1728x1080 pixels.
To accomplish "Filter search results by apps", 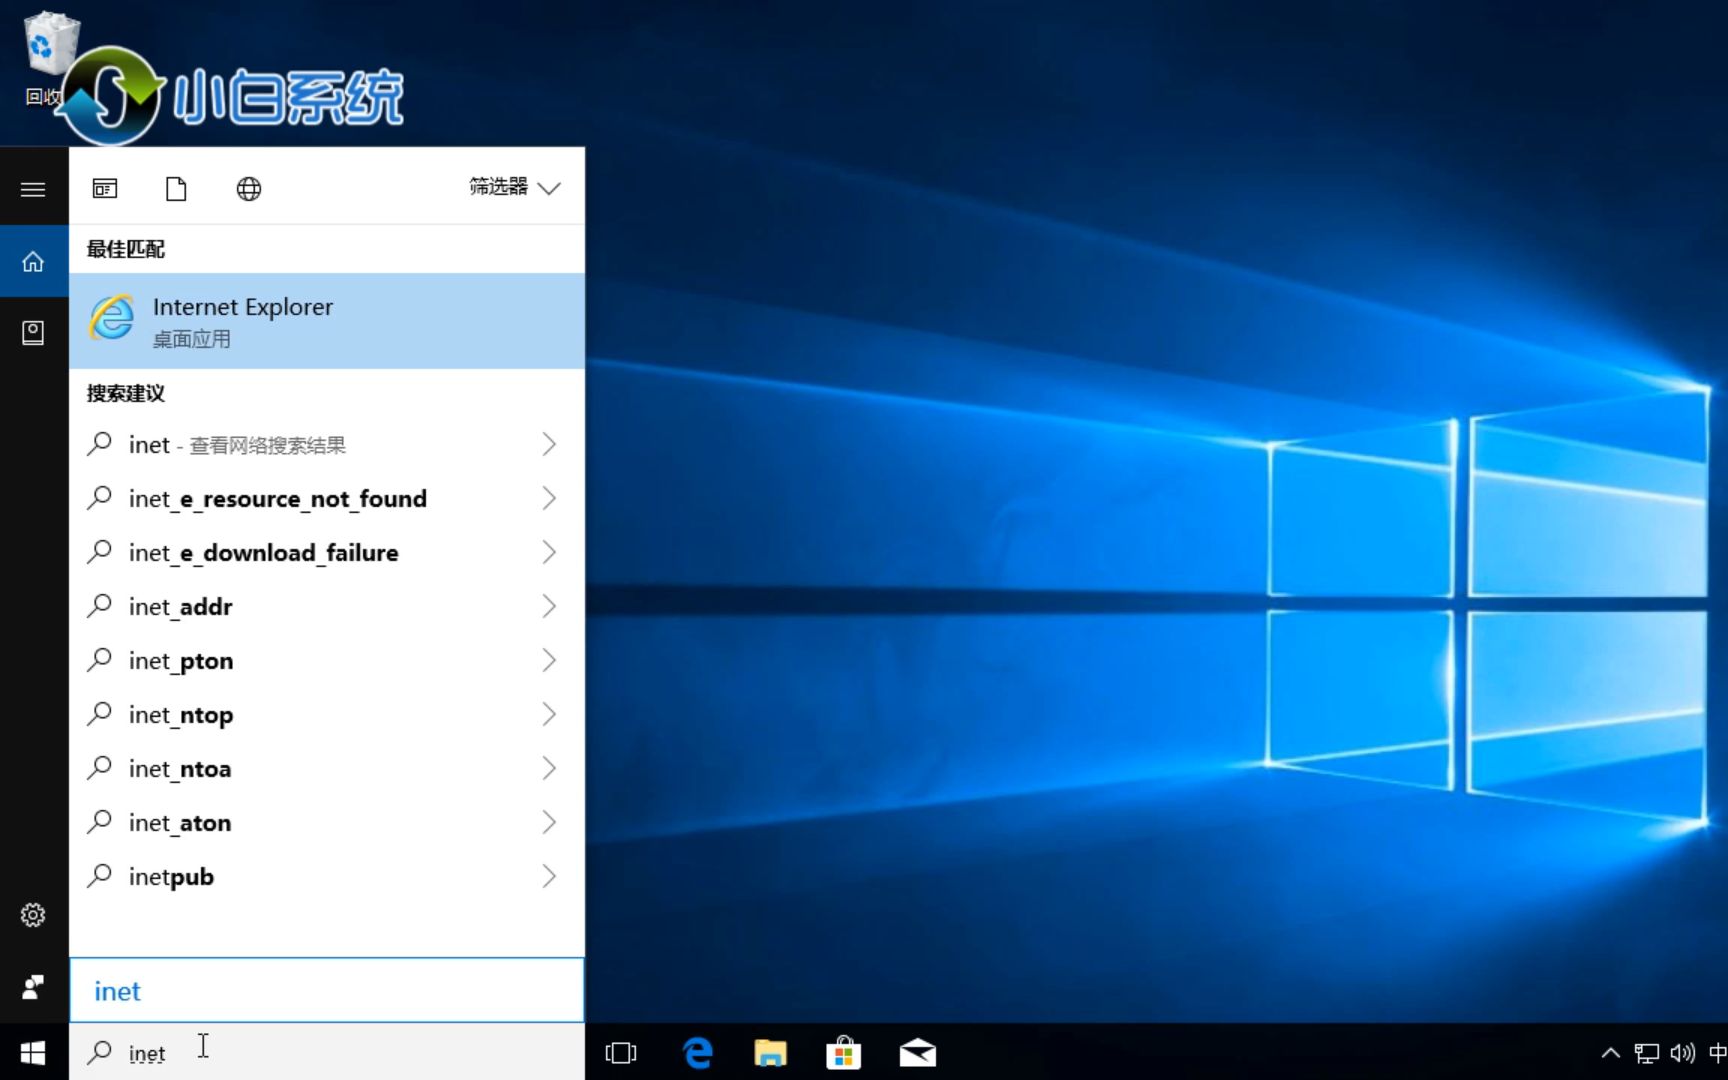I will click(104, 188).
